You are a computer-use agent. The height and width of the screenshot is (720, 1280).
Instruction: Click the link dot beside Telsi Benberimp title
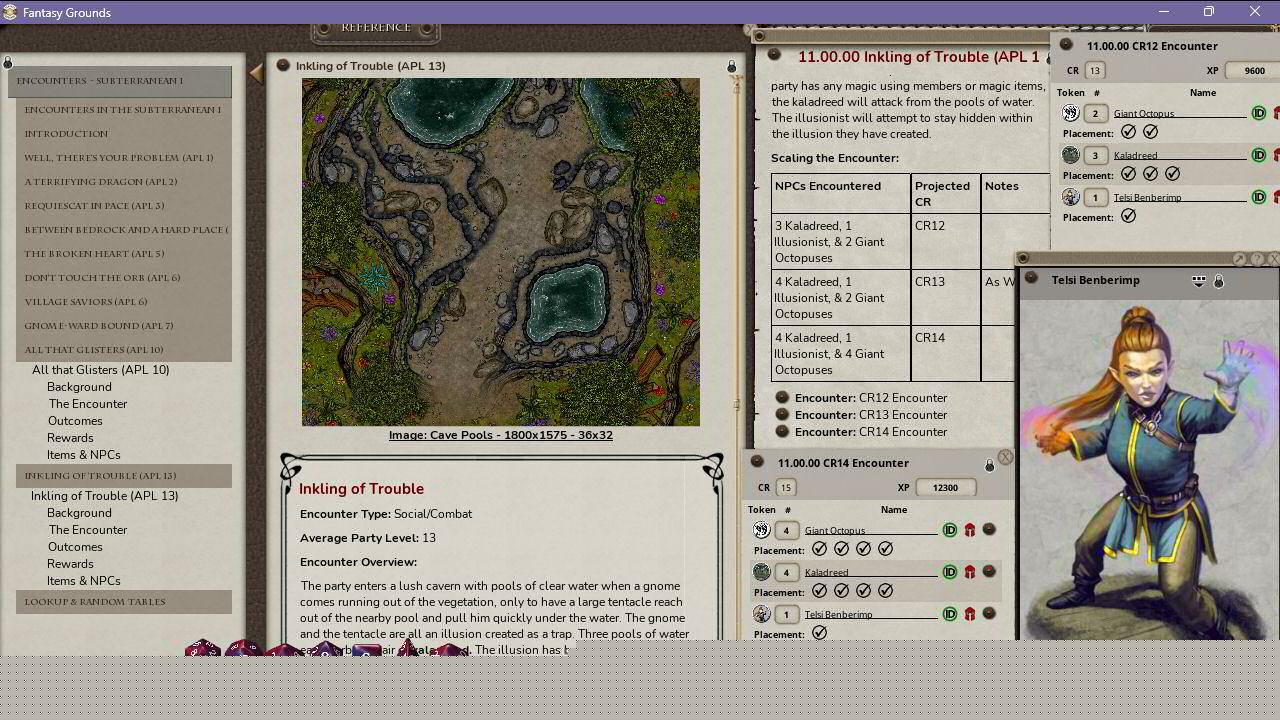(x=1032, y=278)
